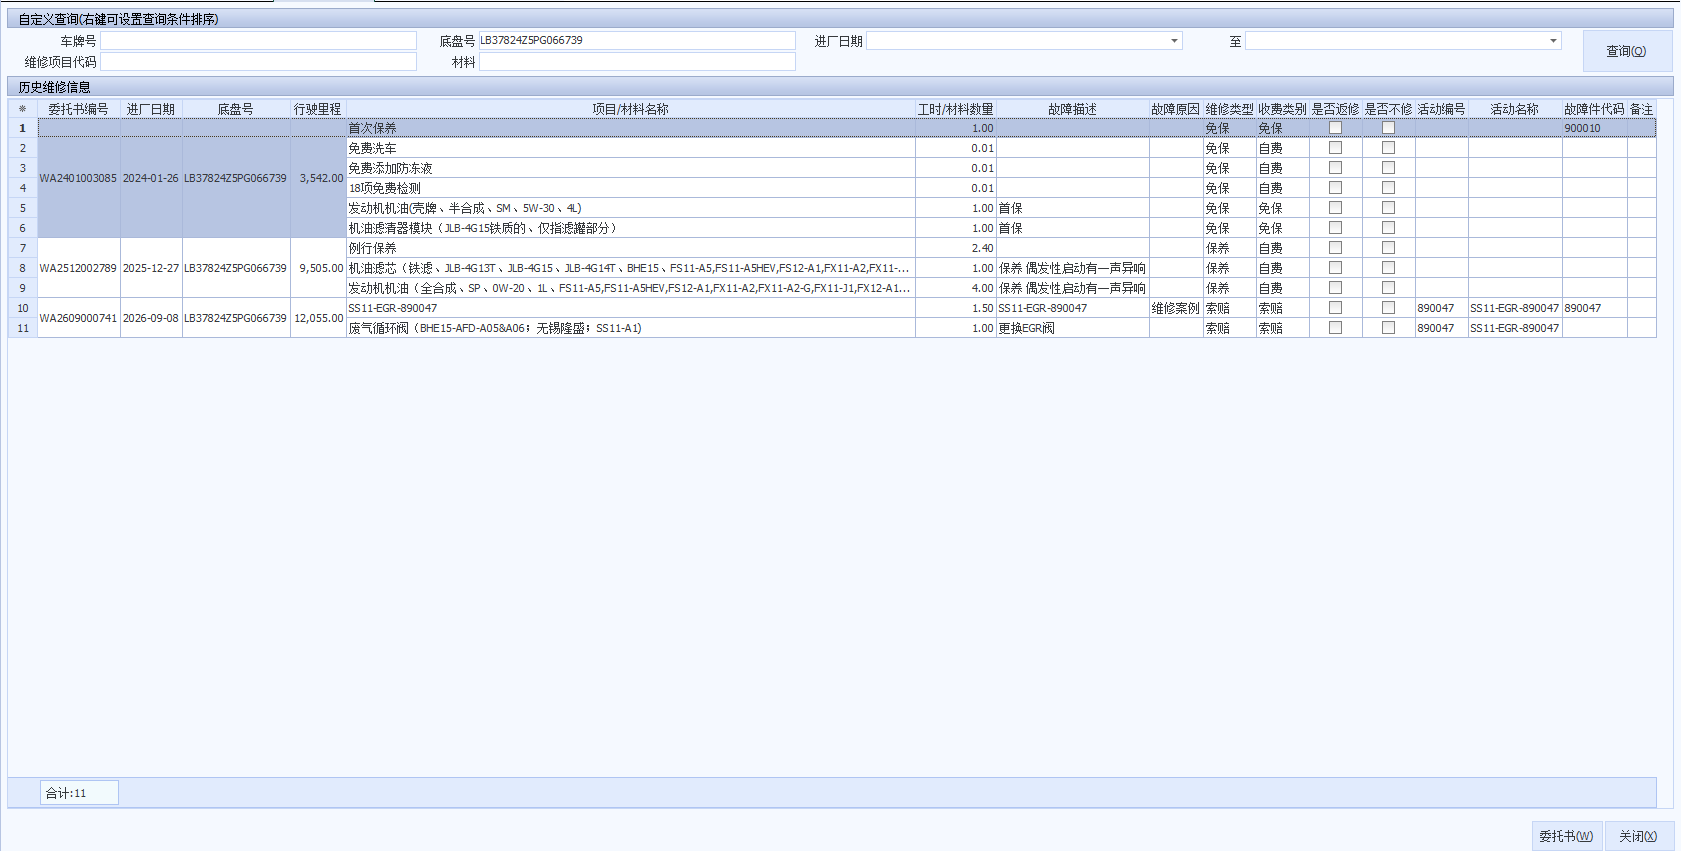Select order cell WA2609000741
The width and height of the screenshot is (1681, 851).
[79, 318]
